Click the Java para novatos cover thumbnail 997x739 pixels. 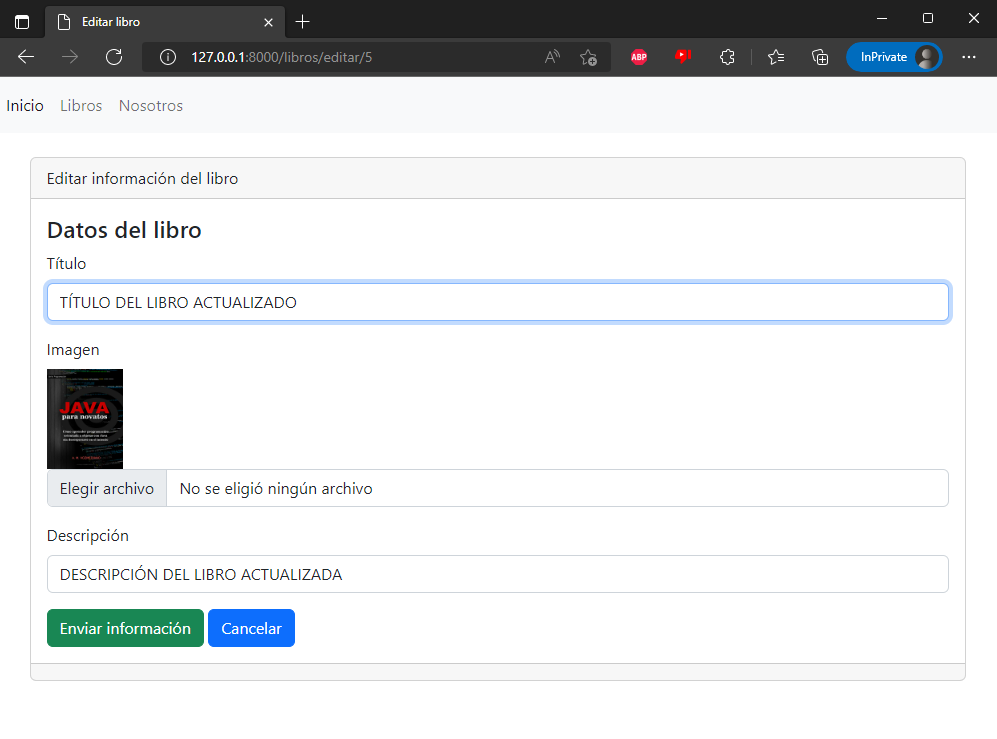coord(85,418)
